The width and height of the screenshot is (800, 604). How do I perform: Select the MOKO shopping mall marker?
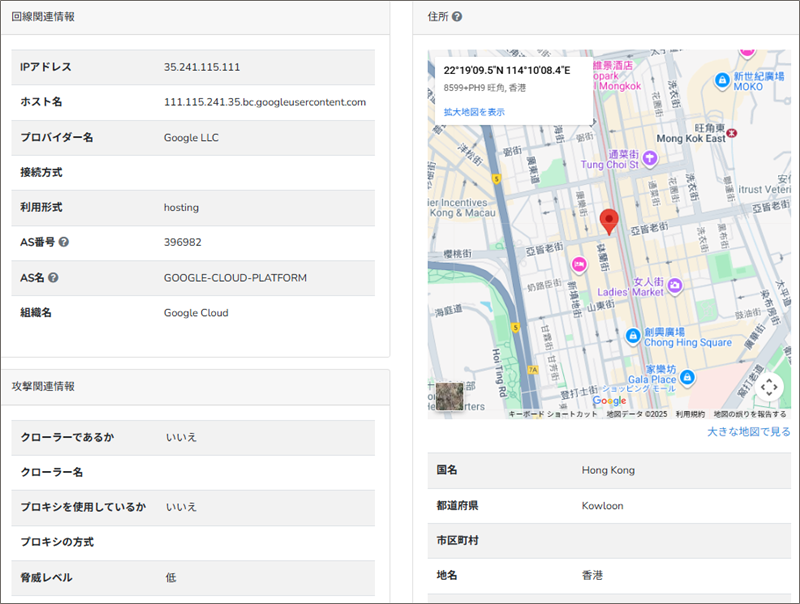tap(722, 80)
